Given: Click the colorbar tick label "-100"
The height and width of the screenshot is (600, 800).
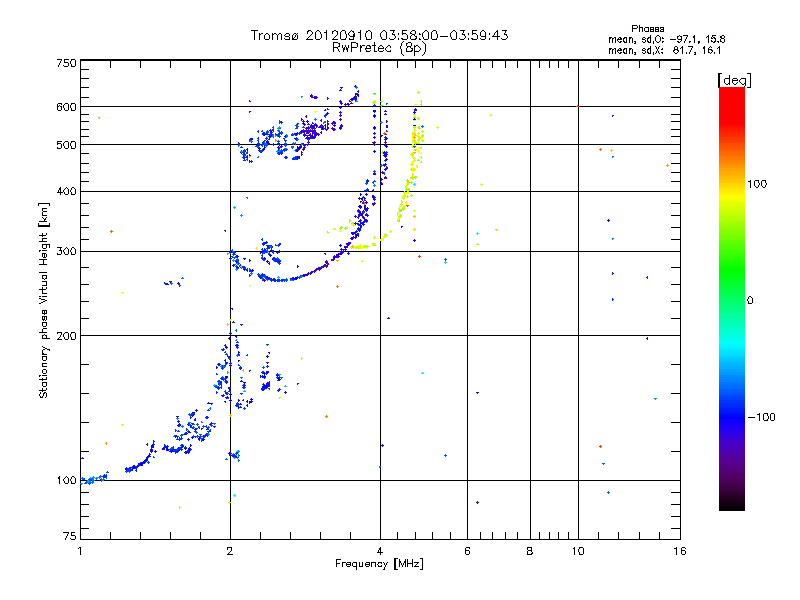Looking at the screenshot, I should 761,417.
